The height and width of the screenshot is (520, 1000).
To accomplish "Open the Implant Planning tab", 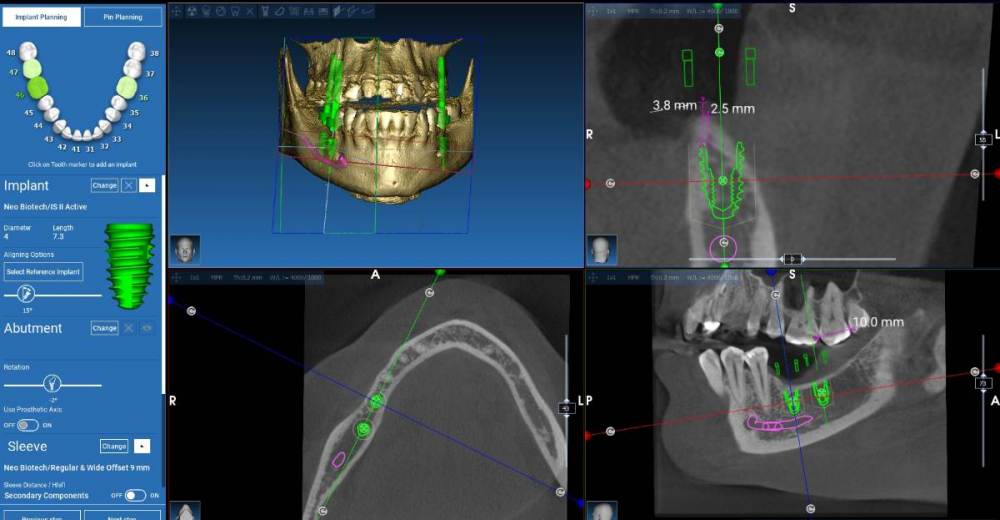I will 41,17.
